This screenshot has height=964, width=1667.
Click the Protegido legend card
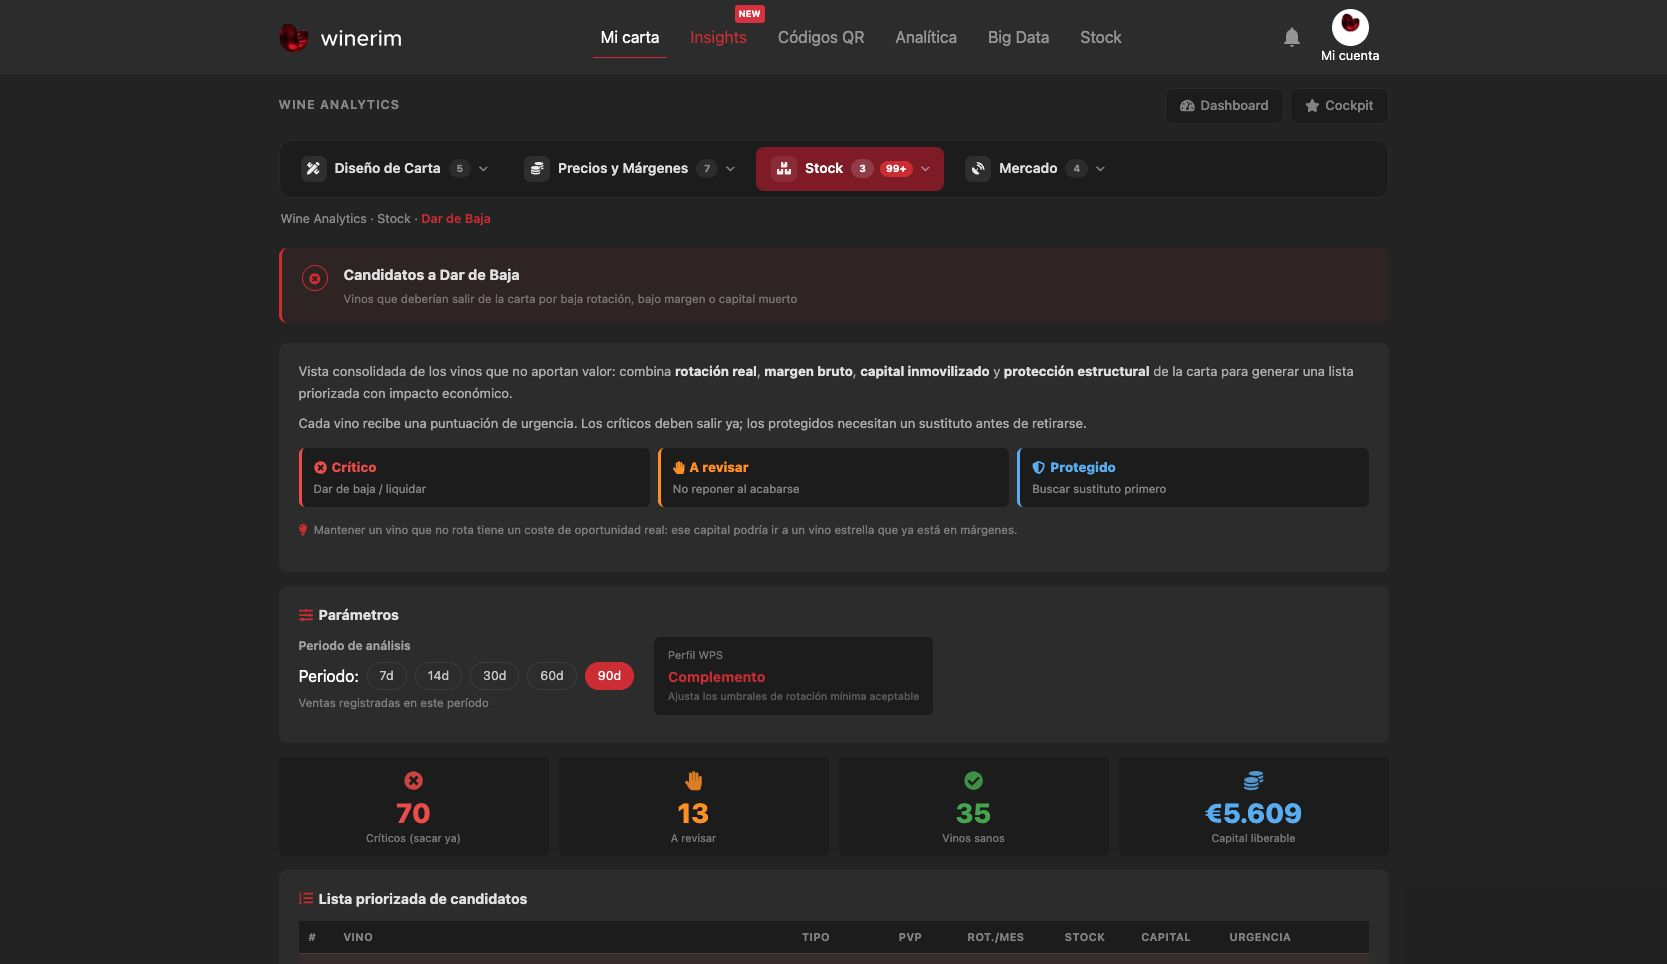pos(1193,477)
